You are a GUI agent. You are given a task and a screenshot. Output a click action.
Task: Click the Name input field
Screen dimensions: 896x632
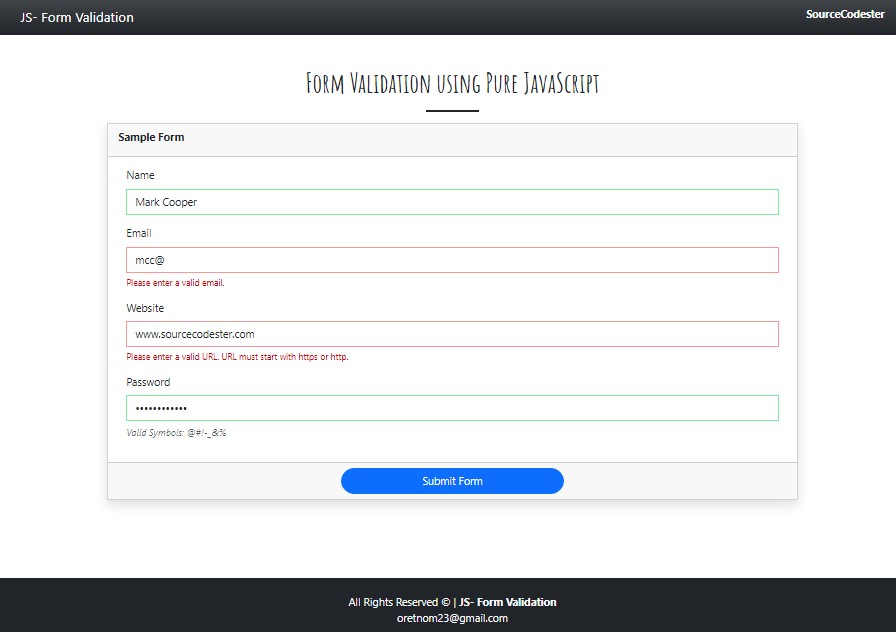[452, 202]
